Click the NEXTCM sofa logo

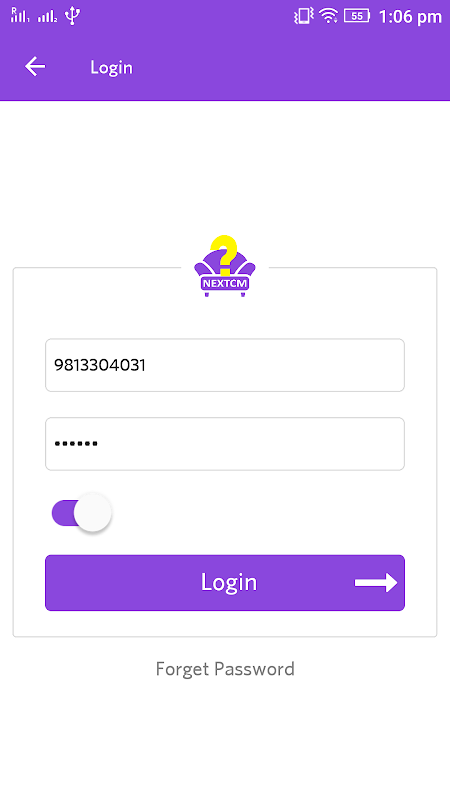(x=225, y=266)
